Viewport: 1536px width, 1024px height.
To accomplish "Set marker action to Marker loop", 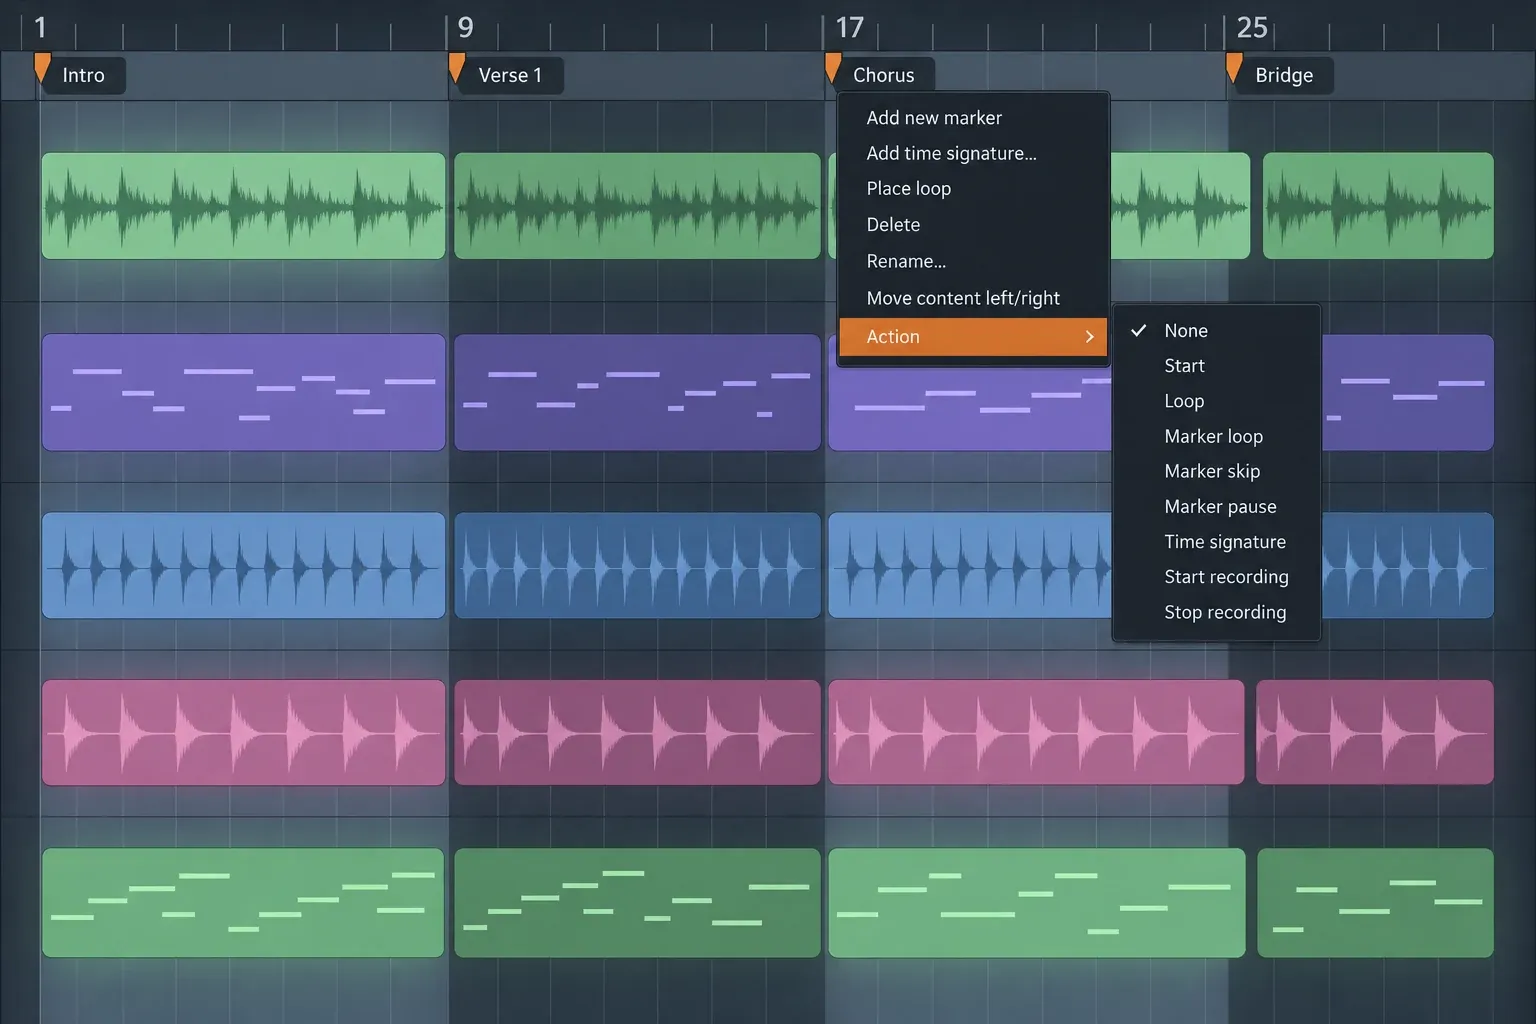I will (x=1216, y=436).
